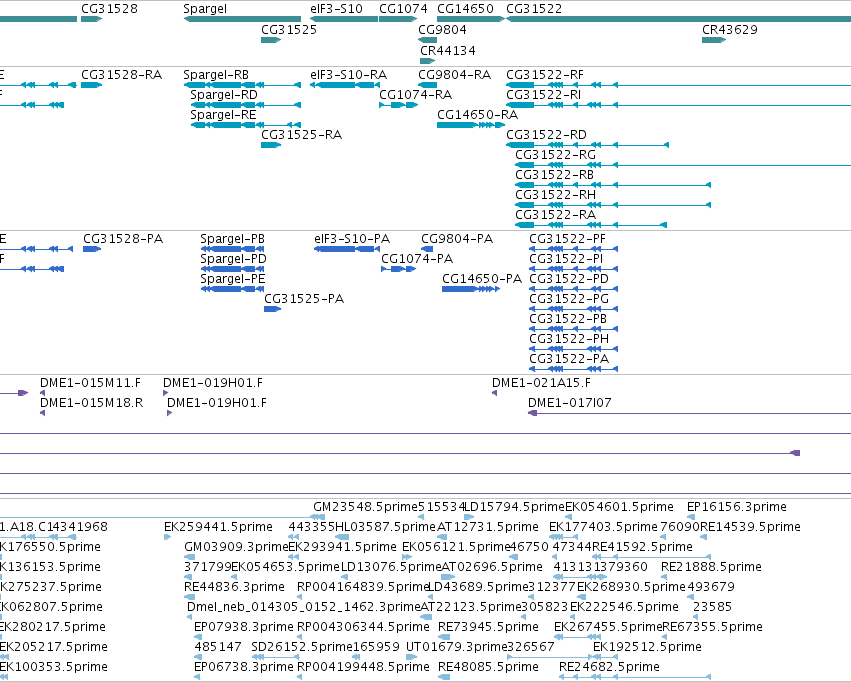Click protein CG14650-PA
The height and width of the screenshot is (682, 851).
pyautogui.click(x=471, y=289)
